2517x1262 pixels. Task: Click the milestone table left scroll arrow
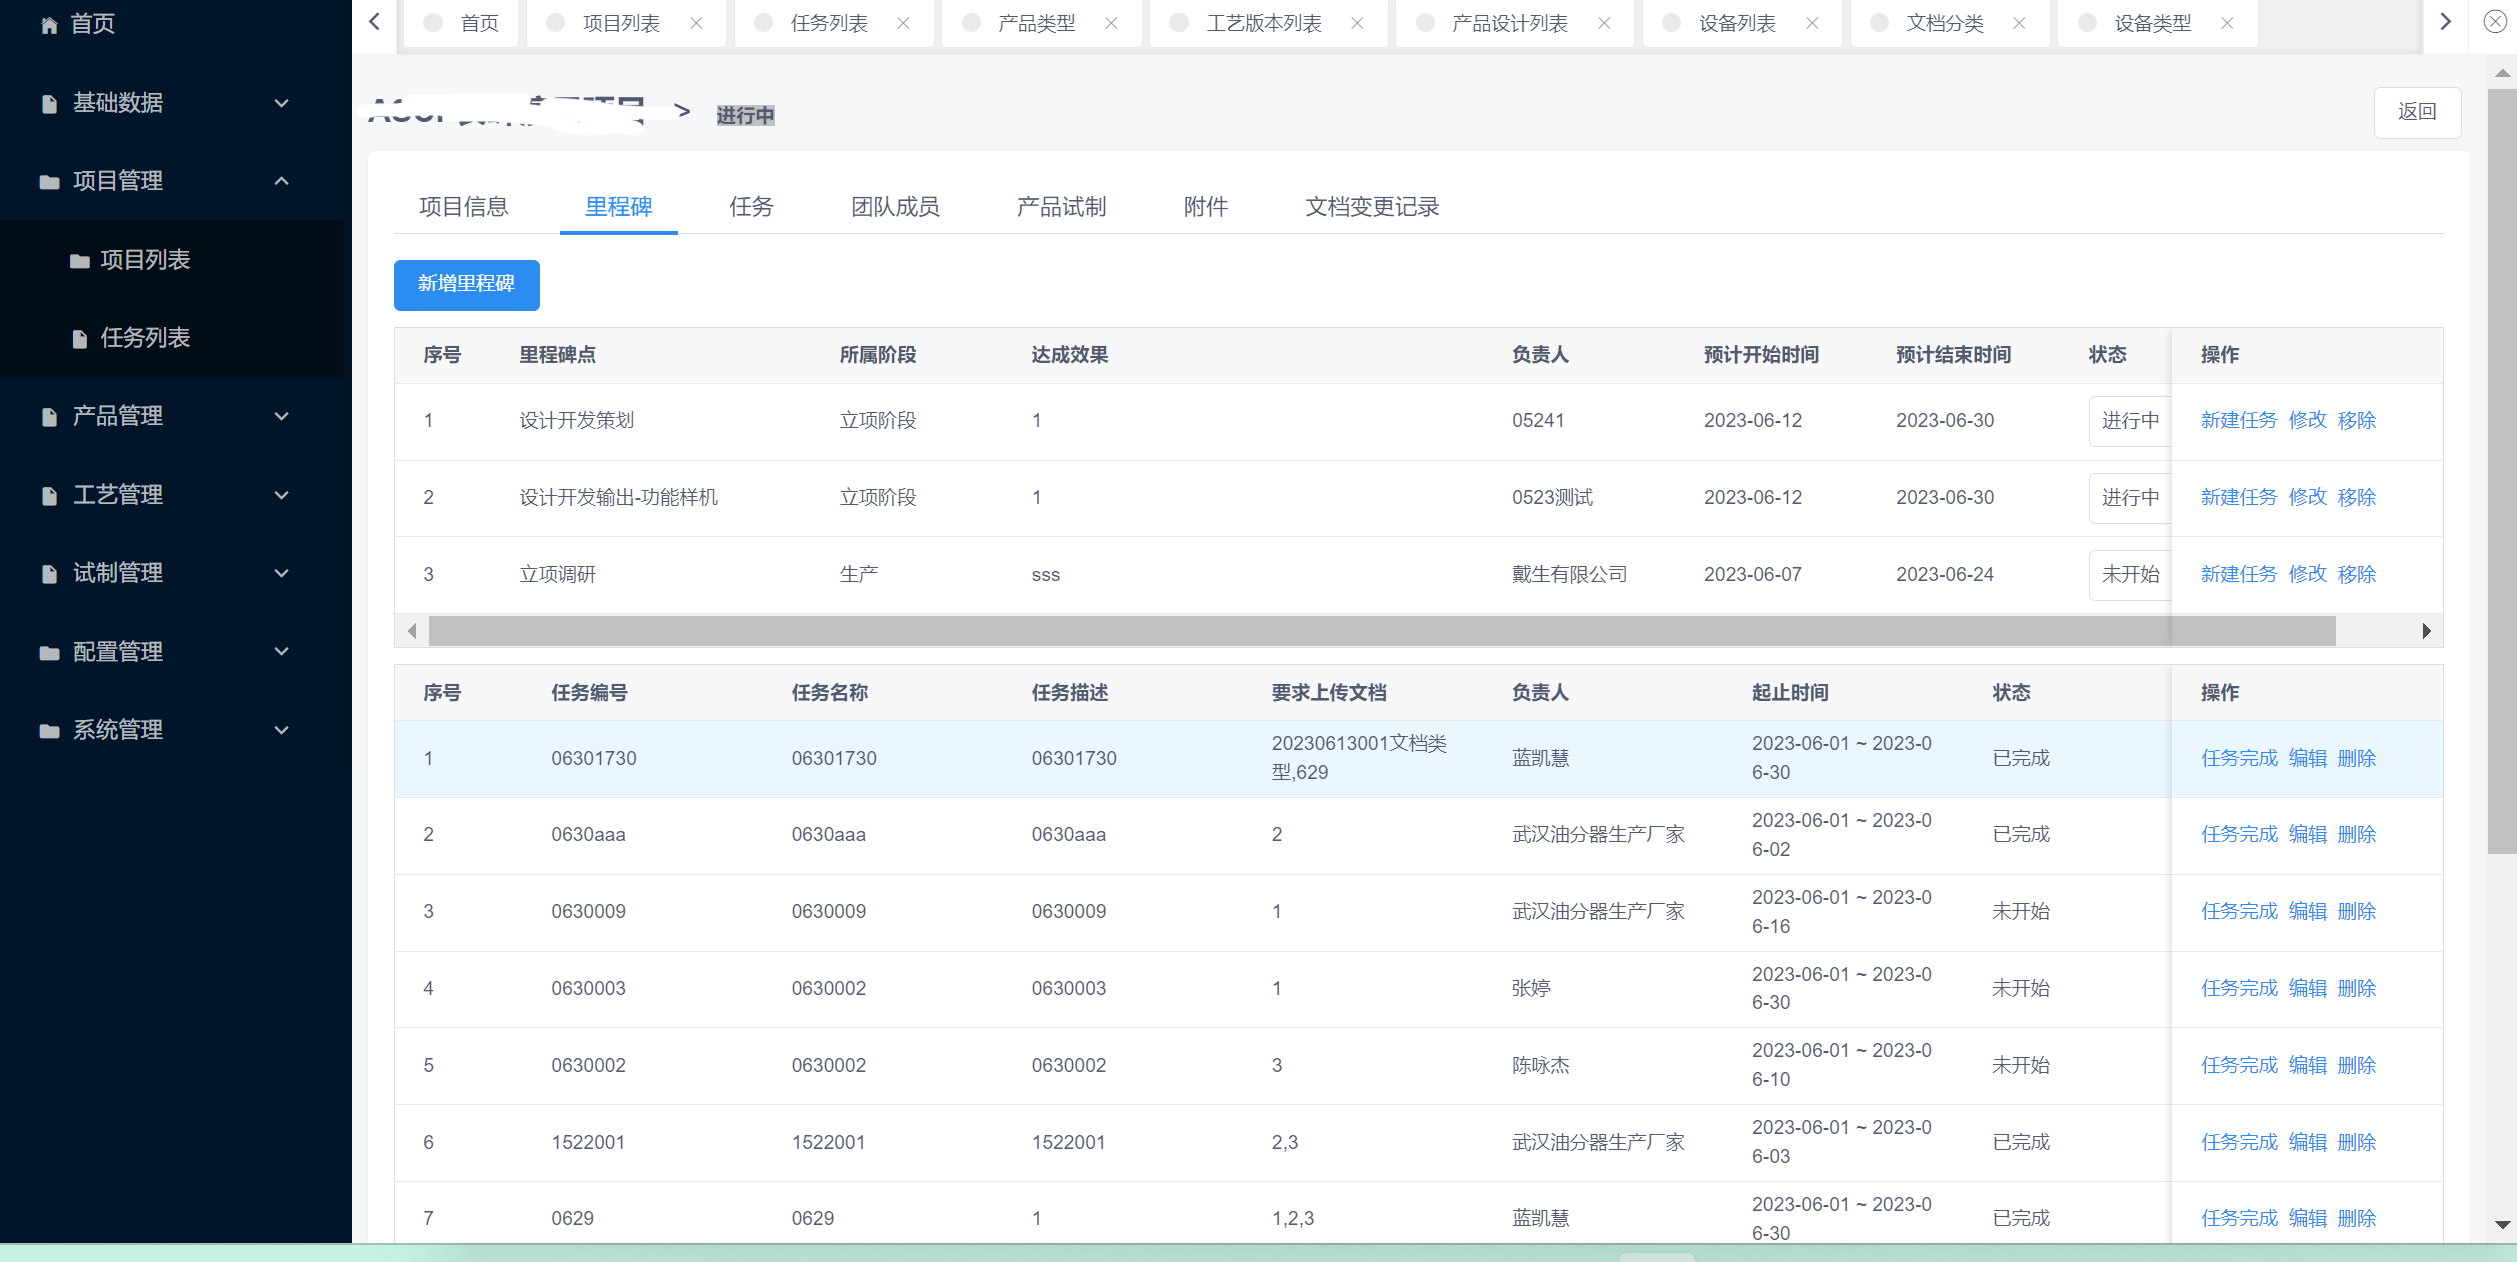412,631
